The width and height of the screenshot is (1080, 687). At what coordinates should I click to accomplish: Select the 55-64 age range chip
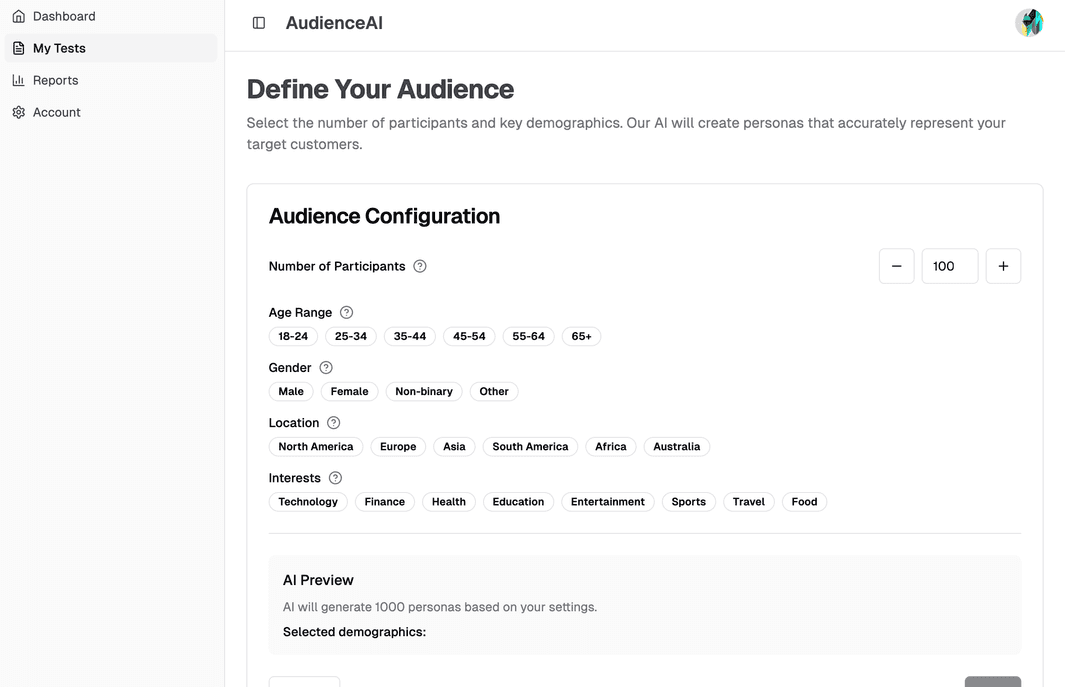(x=528, y=336)
